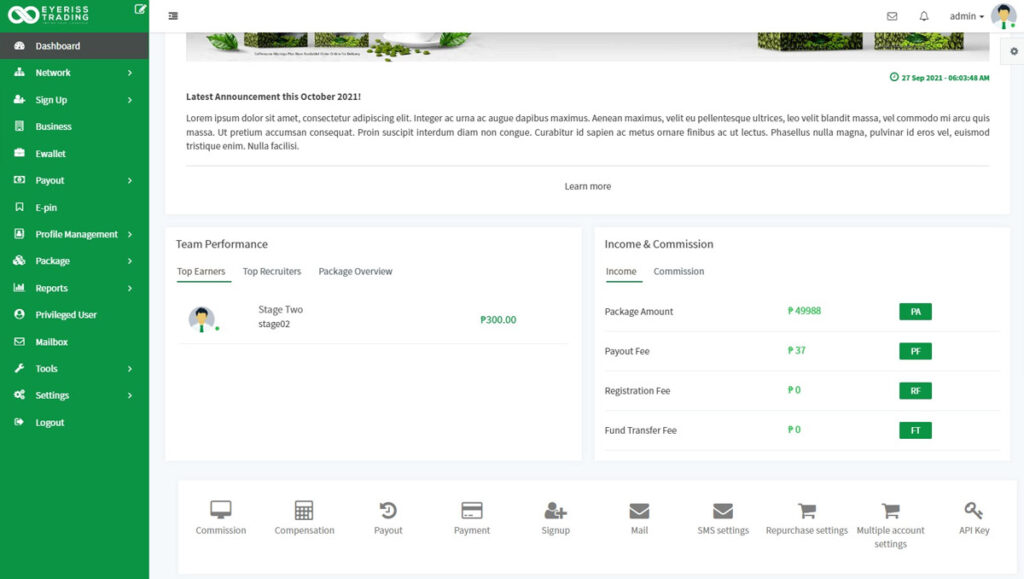Click the Stage Two earner avatar
Screen dimensions: 1024x579
(202, 319)
